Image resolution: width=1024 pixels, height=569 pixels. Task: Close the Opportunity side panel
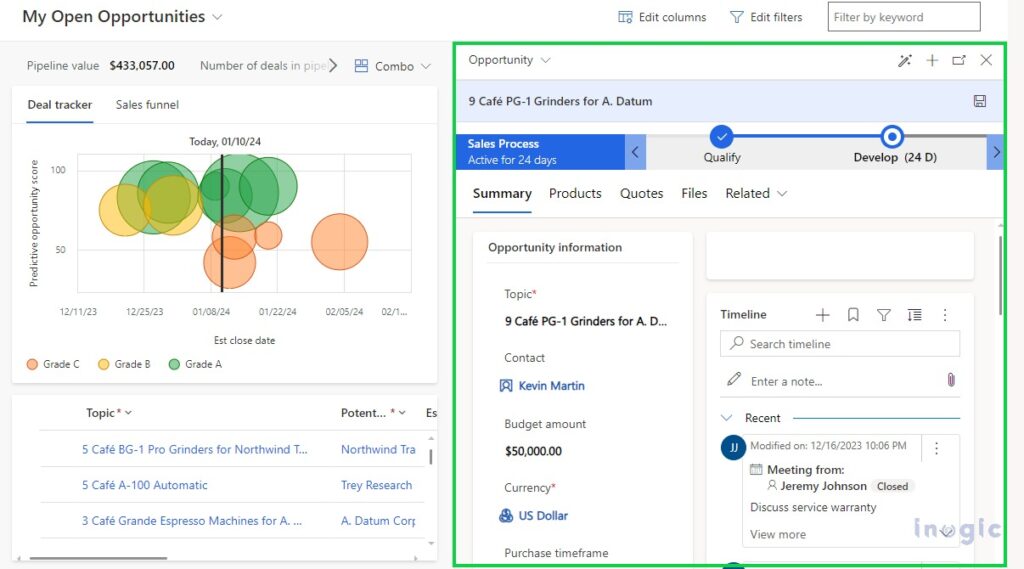[x=986, y=60]
